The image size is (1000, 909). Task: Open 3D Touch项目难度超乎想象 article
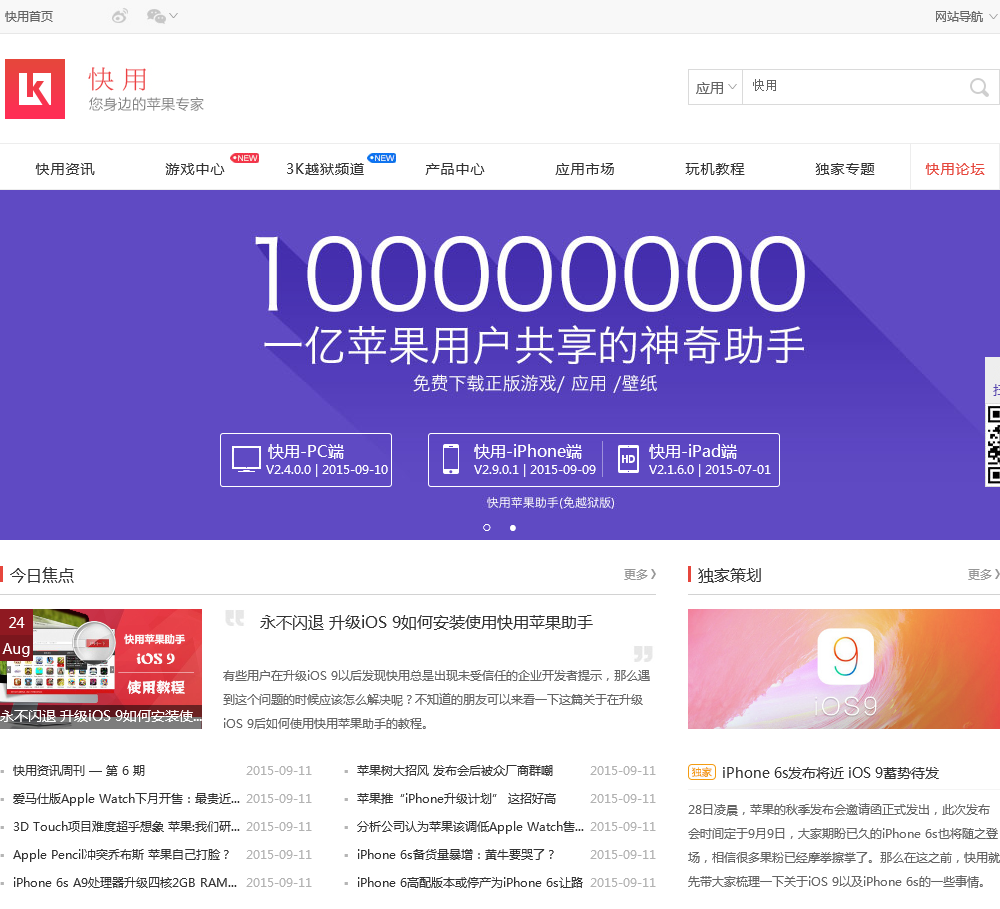(x=126, y=827)
